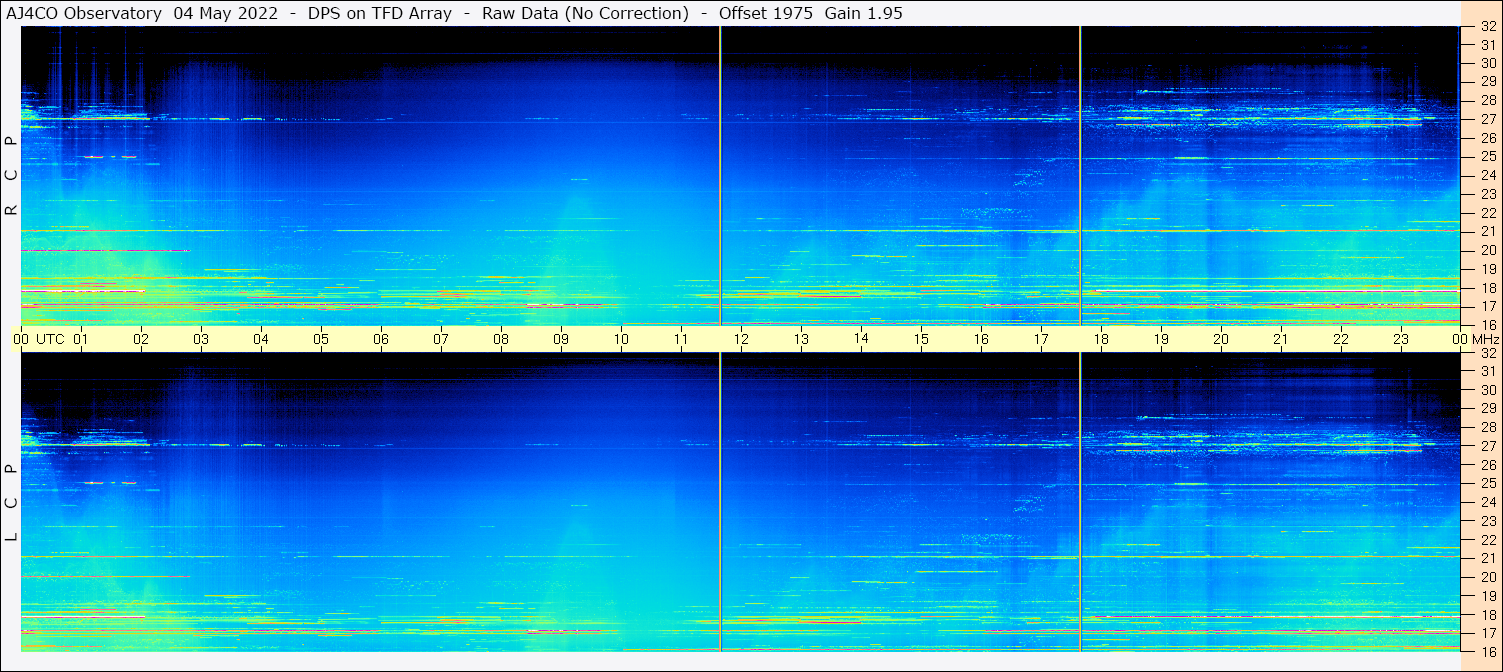Click 32 MHz on the LCP frequency scale
1503x672 pixels.
[1487, 353]
